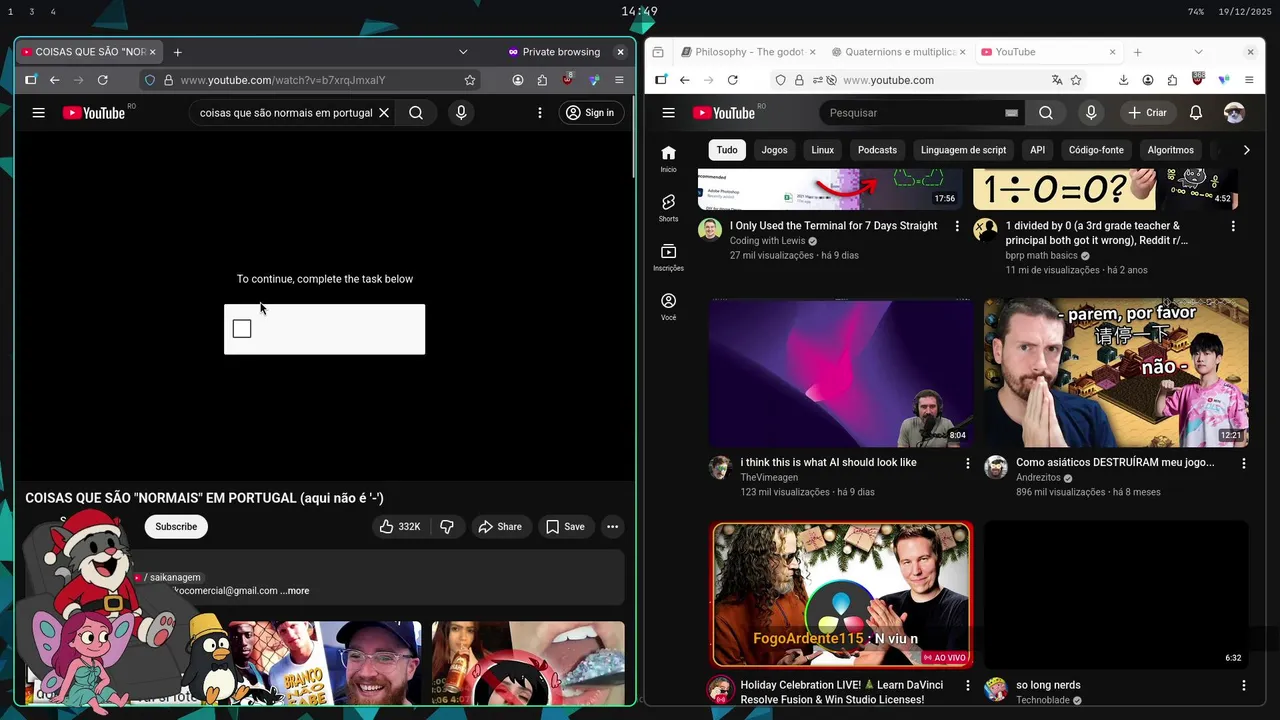Select Código-fonte filter chip
Viewport: 1280px width, 720px height.
(x=1096, y=150)
